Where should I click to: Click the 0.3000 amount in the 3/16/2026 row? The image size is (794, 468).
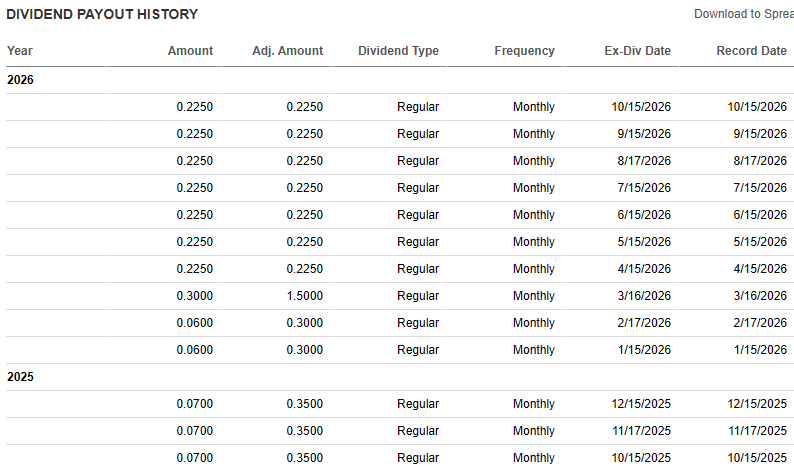tap(195, 296)
